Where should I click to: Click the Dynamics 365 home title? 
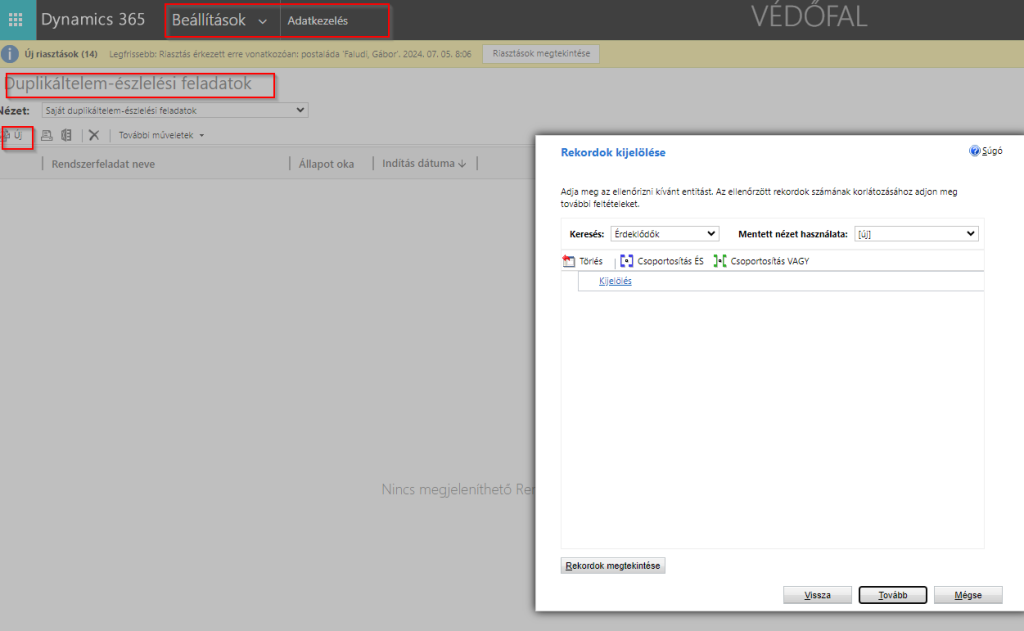click(x=93, y=20)
